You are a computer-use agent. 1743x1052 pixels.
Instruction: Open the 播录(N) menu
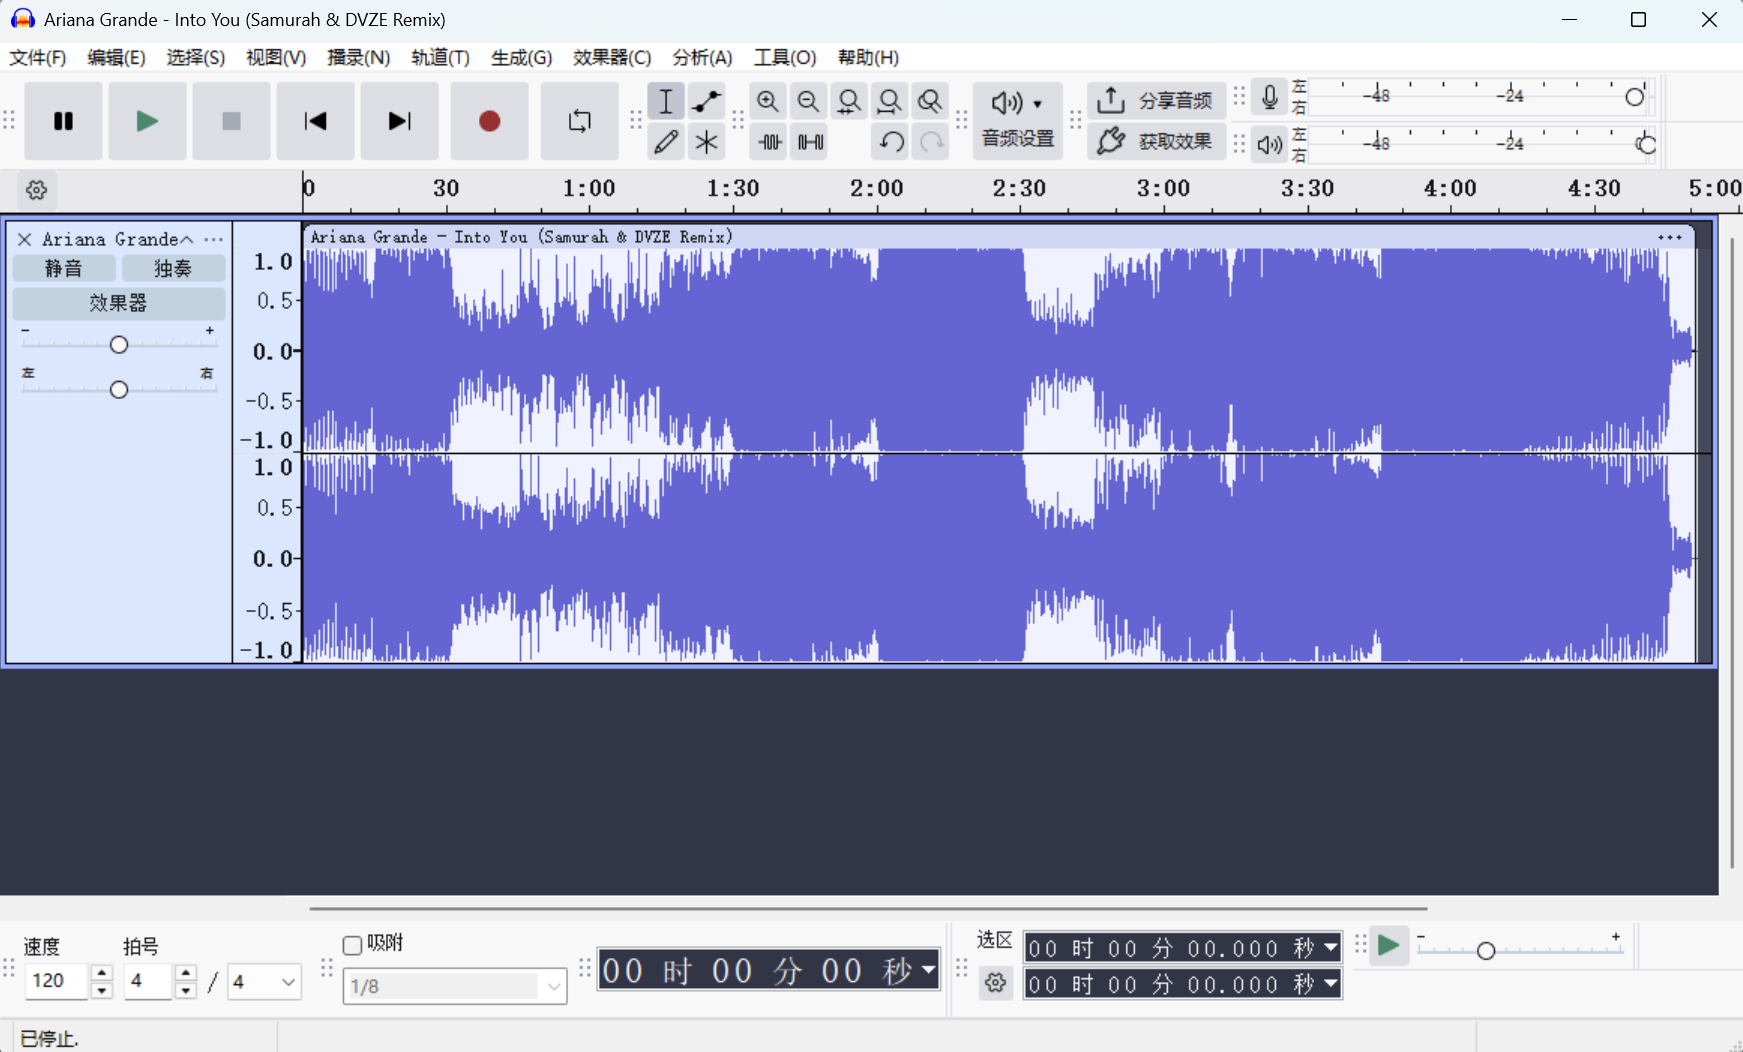click(358, 58)
